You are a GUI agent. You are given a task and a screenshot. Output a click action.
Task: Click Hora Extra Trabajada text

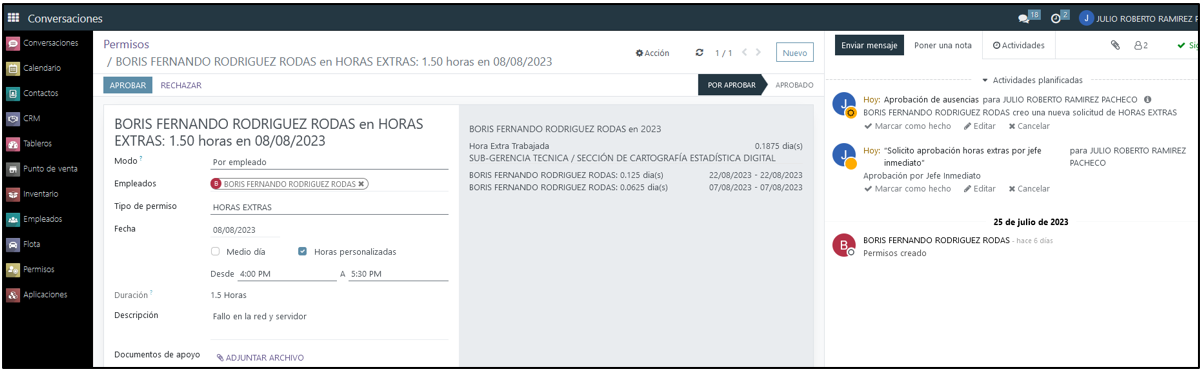click(x=509, y=146)
